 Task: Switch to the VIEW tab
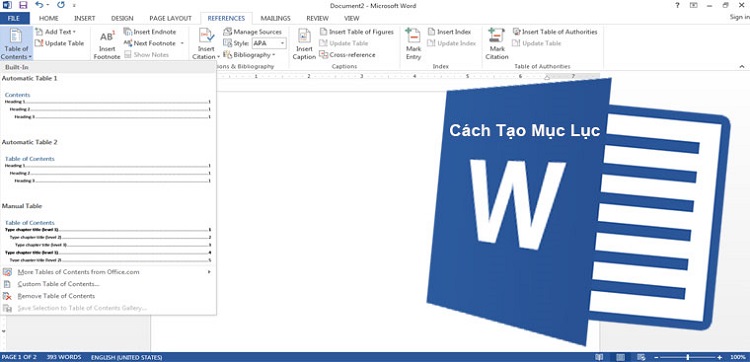[x=352, y=18]
